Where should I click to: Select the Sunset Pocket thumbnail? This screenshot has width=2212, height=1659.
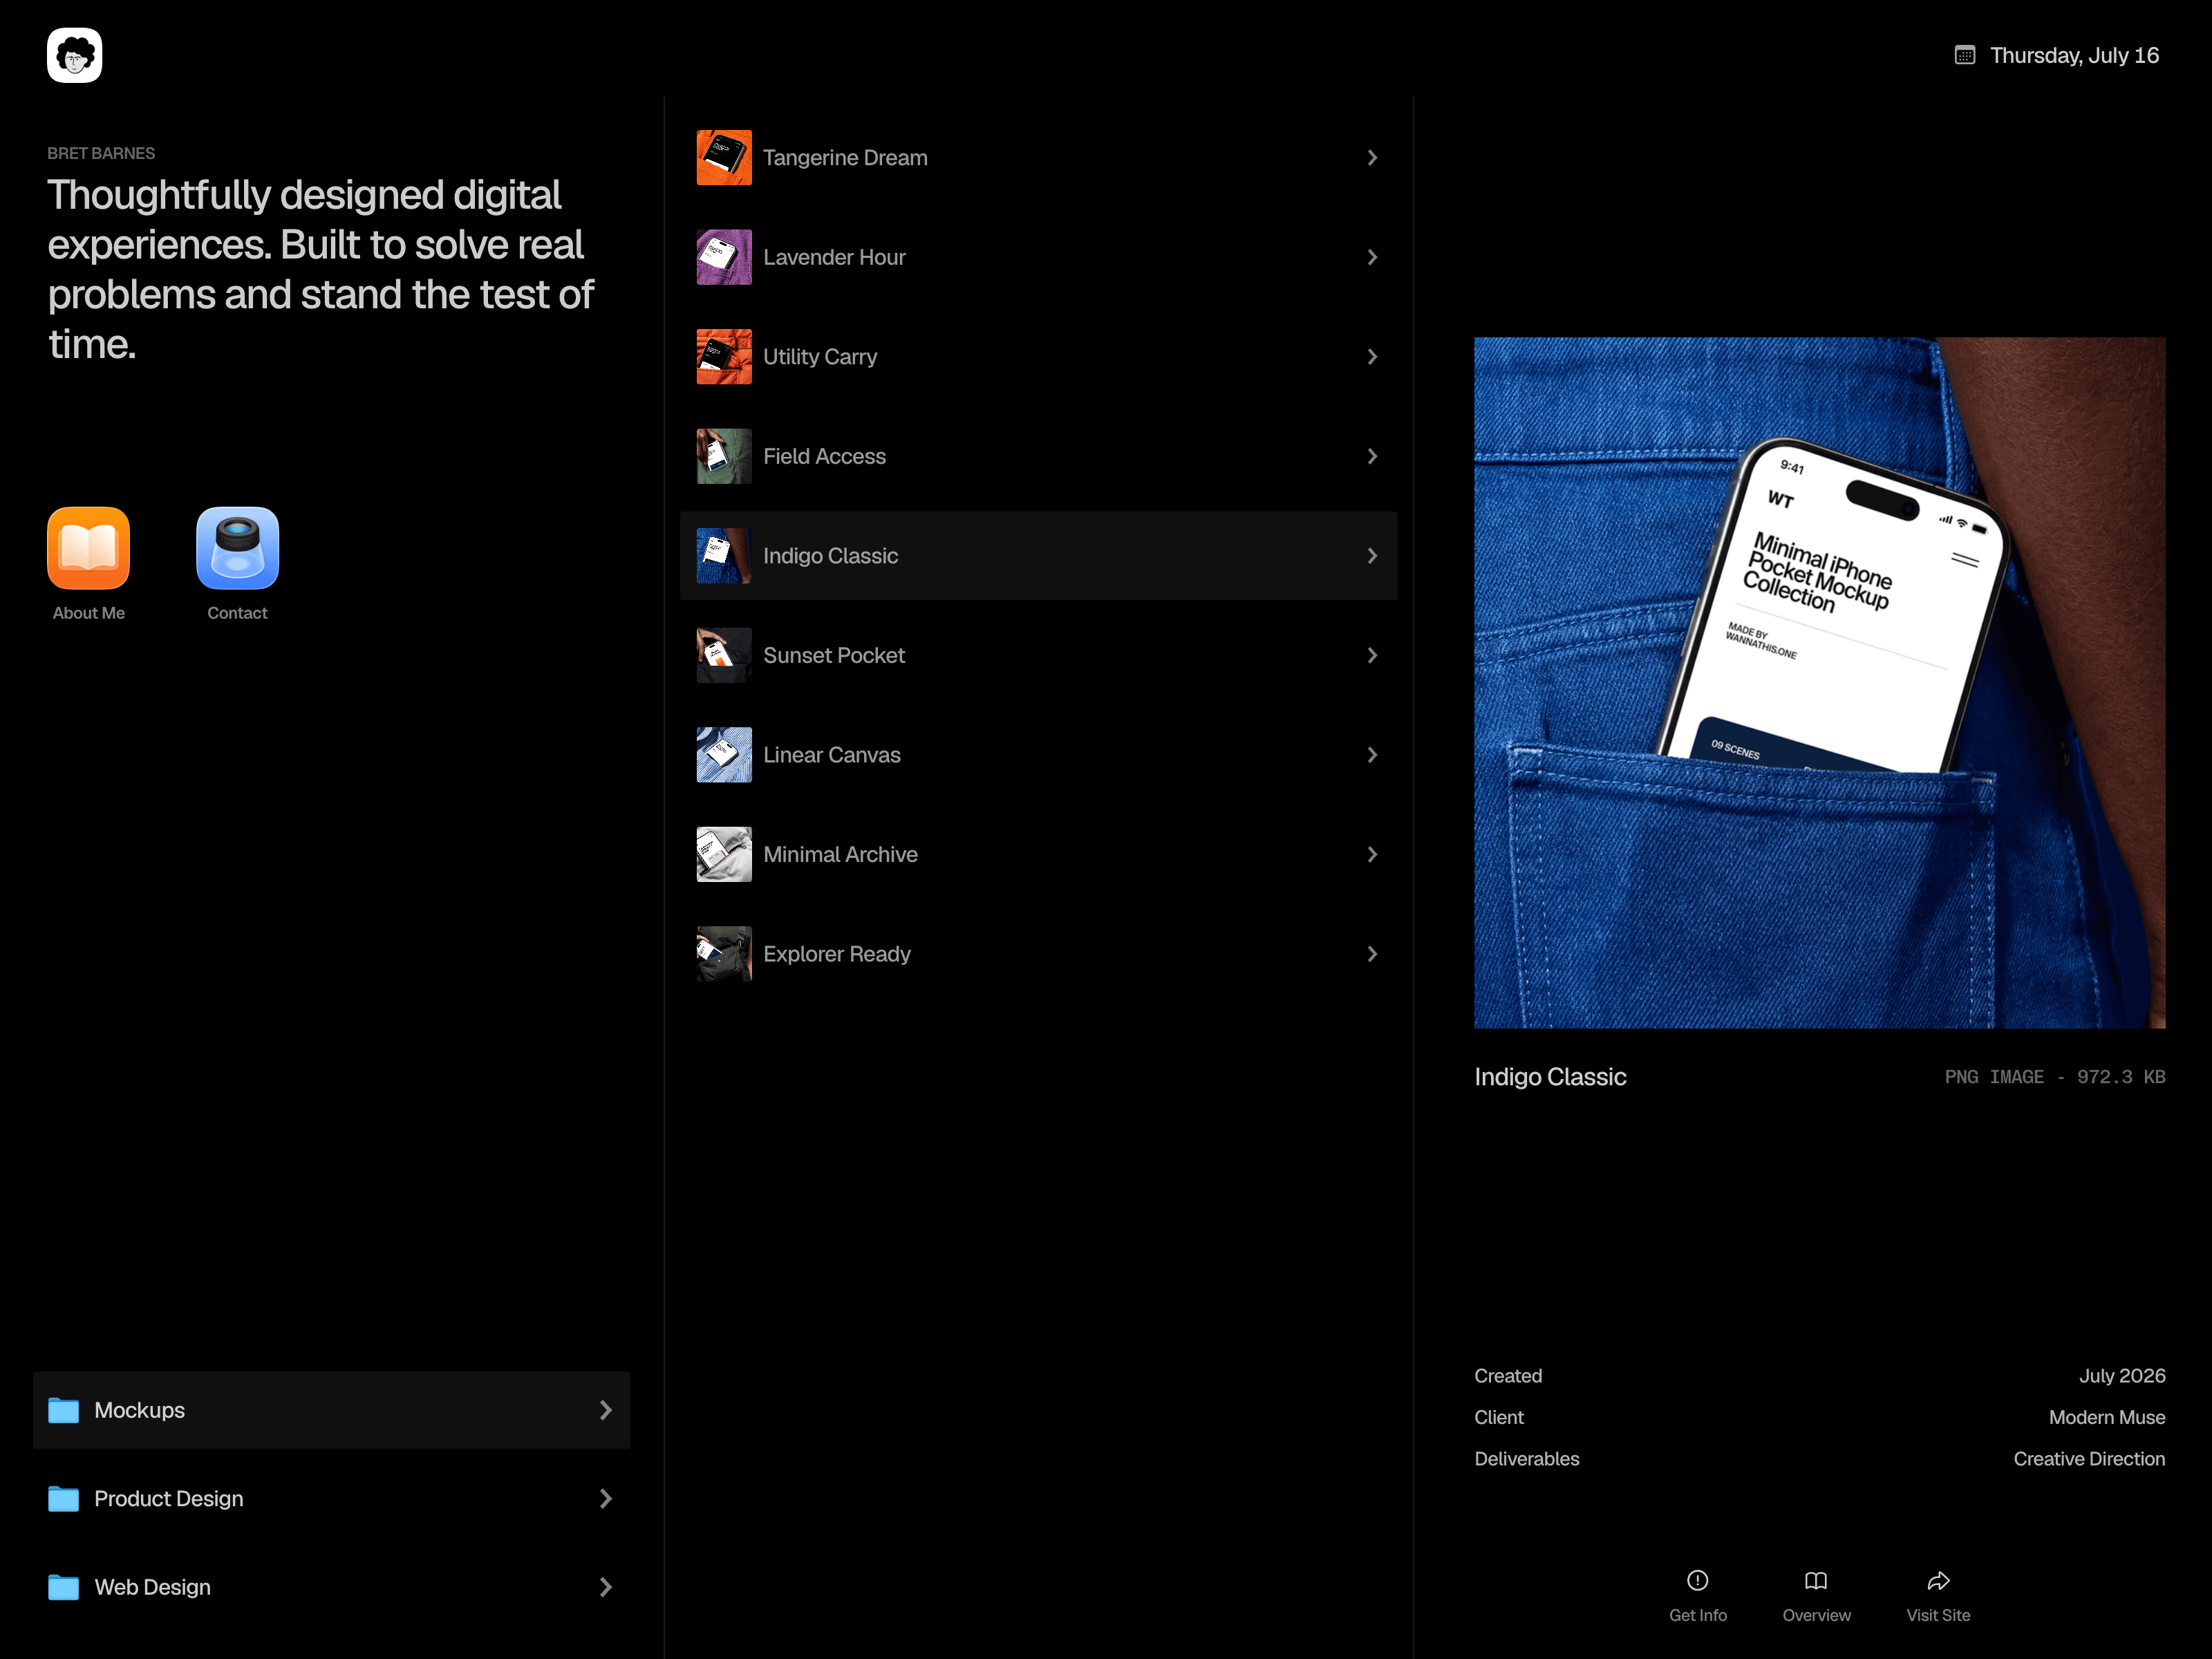[724, 655]
